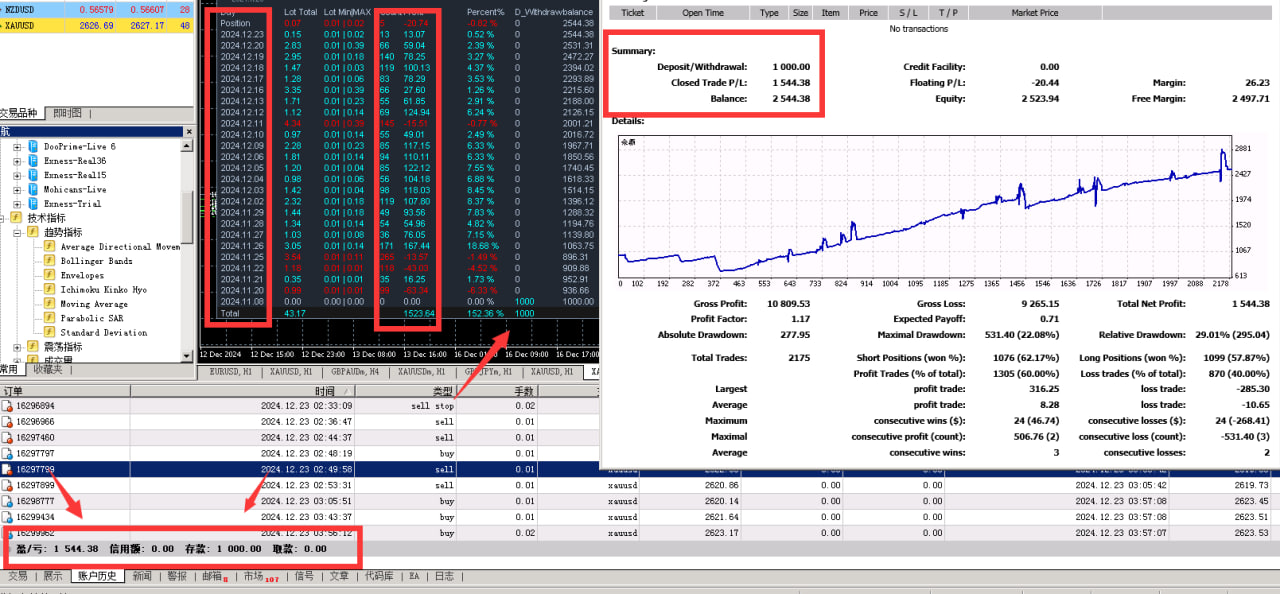Click the Average Directional Movement indicator icon

click(x=49, y=246)
